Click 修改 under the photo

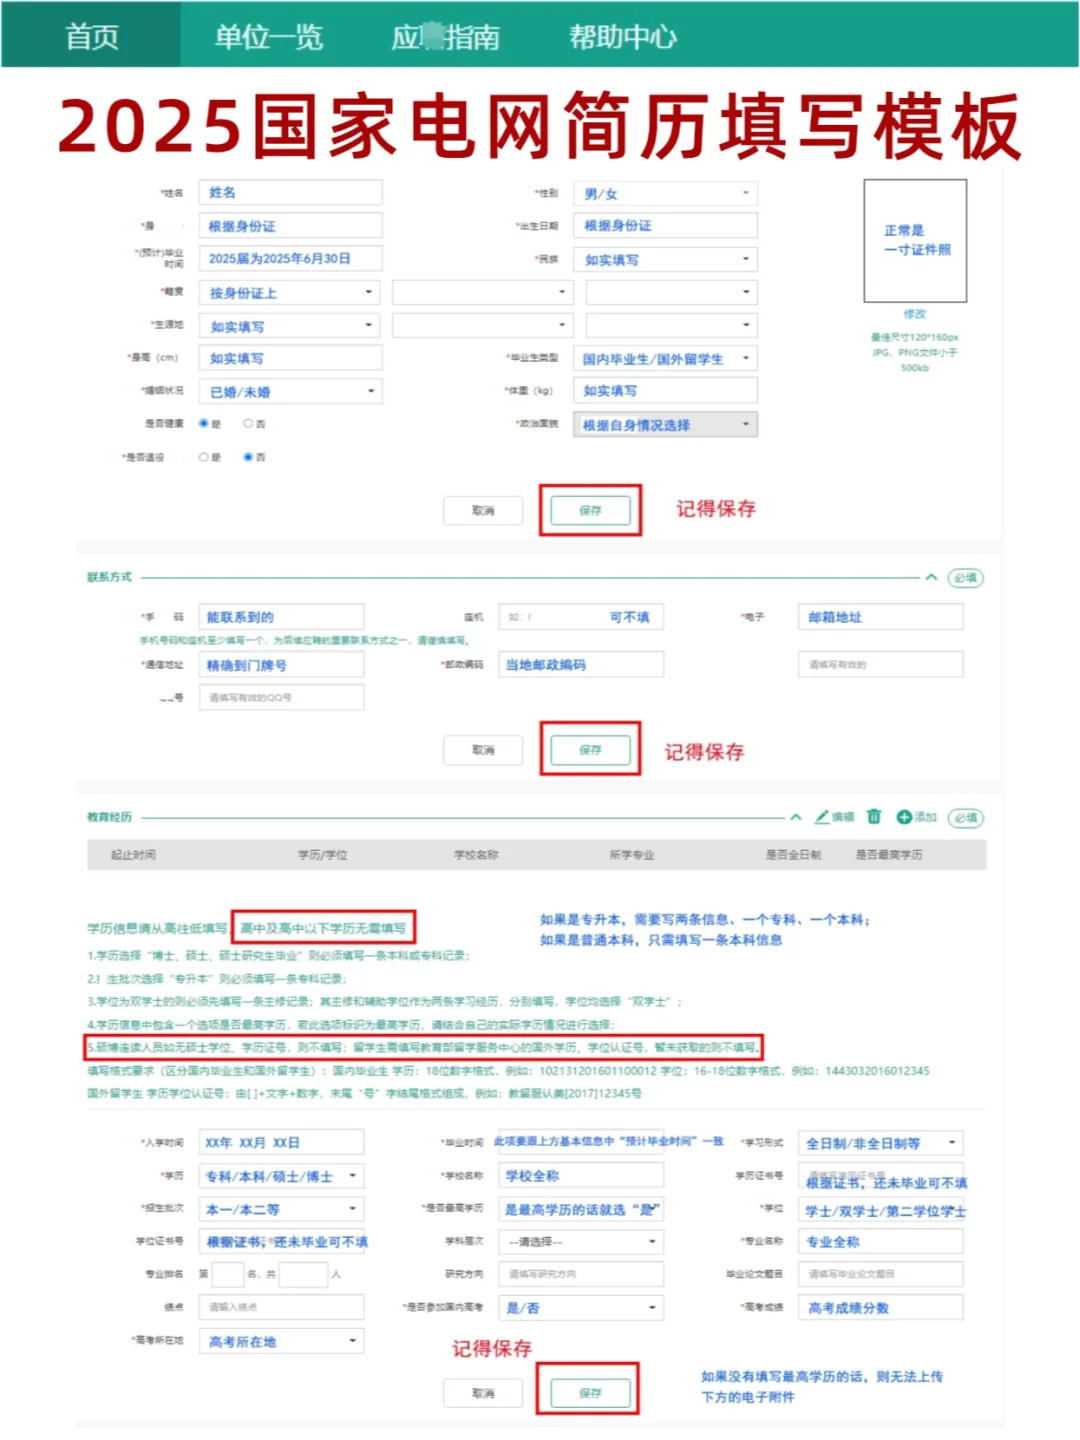[915, 314]
